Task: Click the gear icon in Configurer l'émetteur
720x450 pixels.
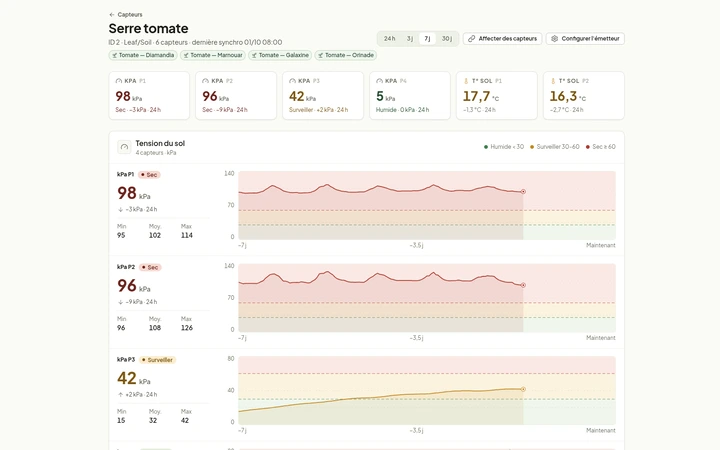Action: [555, 39]
